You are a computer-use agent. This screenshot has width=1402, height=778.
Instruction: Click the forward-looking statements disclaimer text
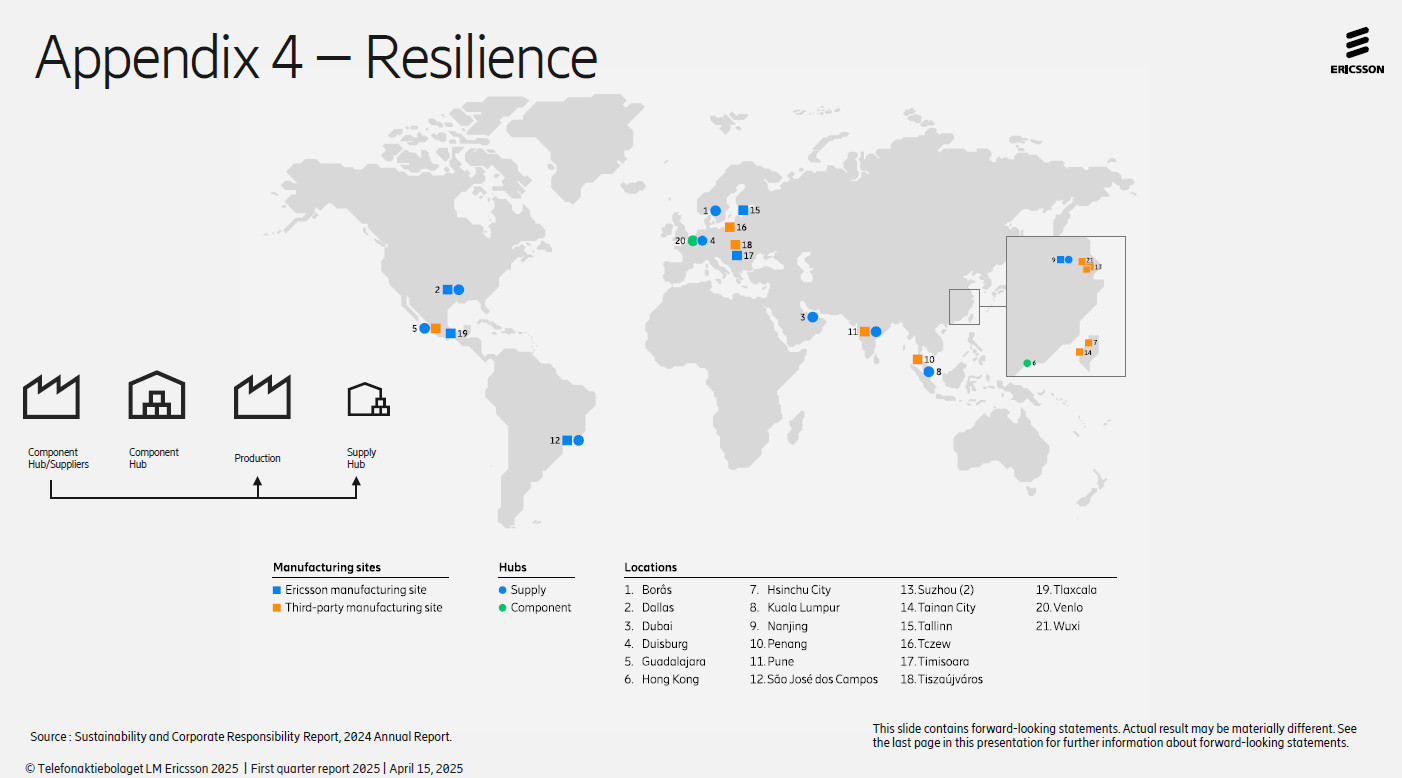click(1115, 736)
